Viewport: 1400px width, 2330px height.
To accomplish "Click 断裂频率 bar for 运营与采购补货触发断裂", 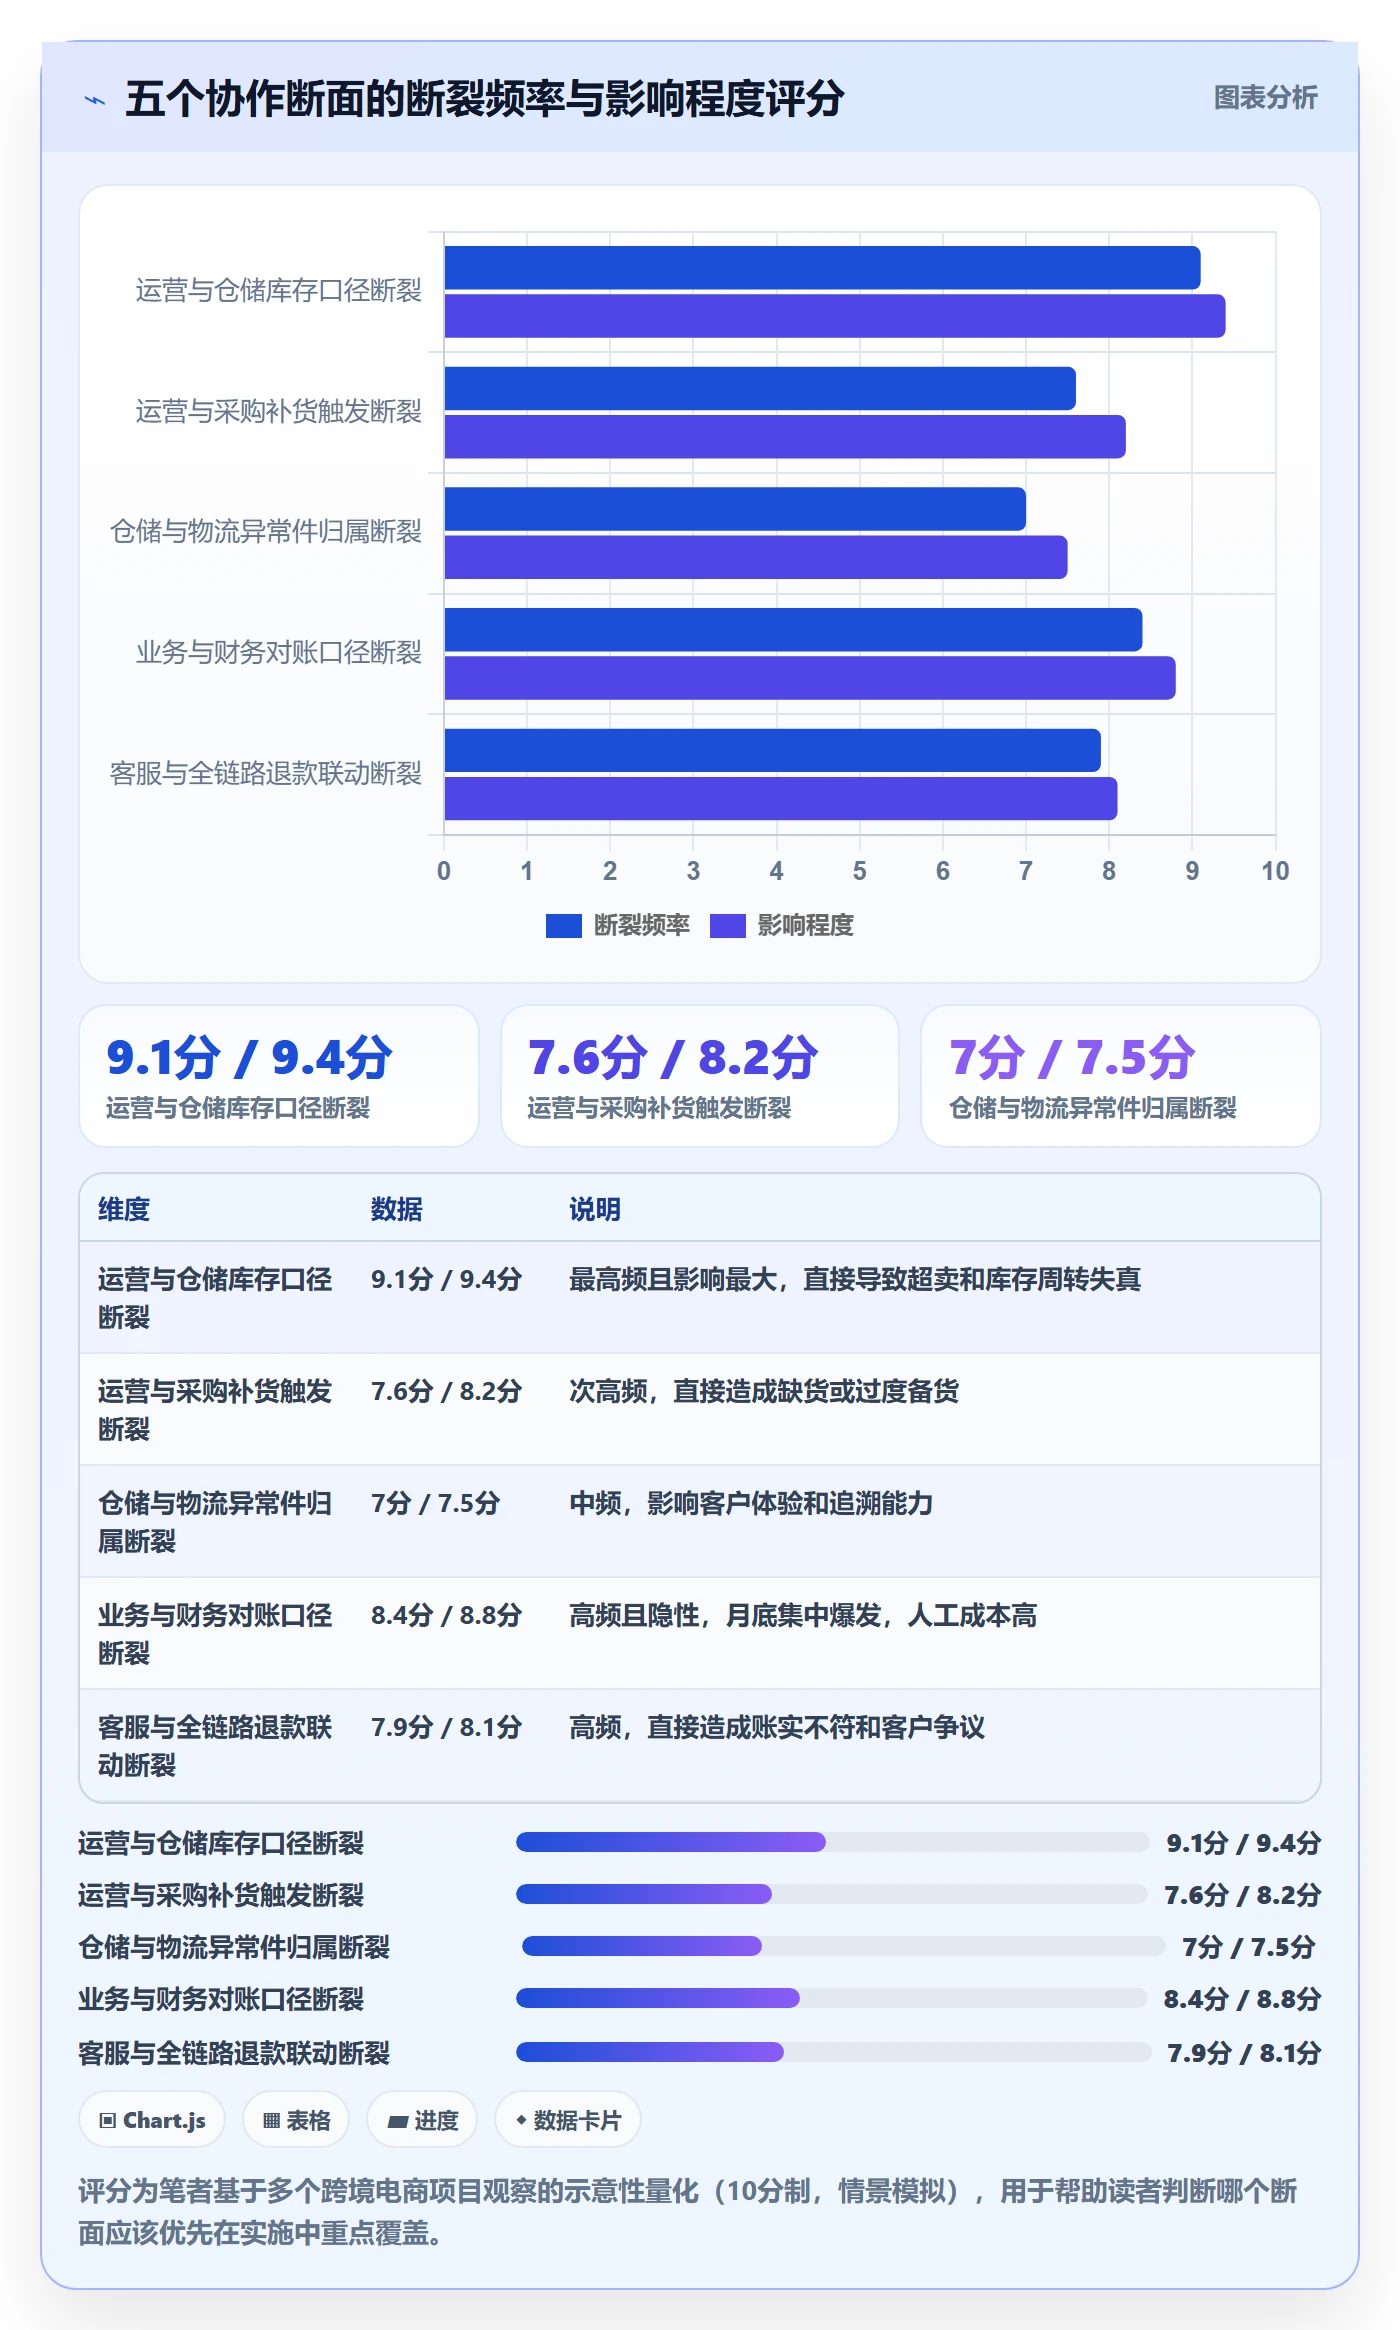I will 760,388.
